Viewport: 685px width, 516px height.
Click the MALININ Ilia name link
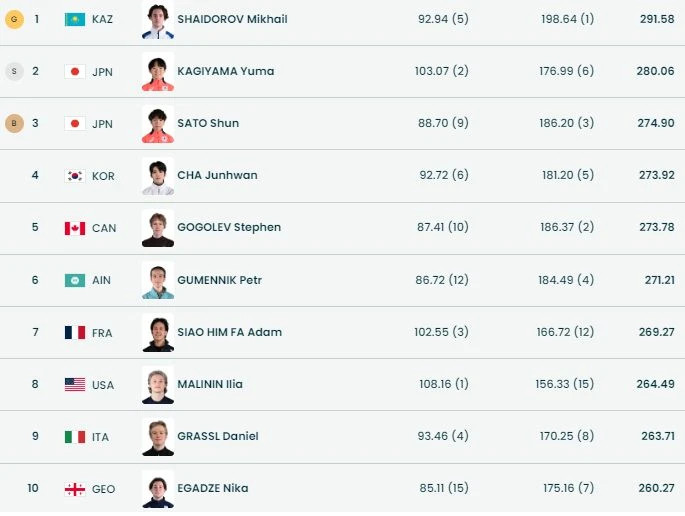point(209,384)
